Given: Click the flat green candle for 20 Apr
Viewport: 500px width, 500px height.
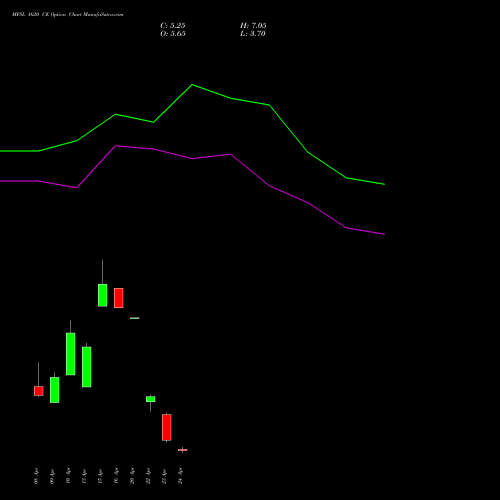Looking at the screenshot, I should pyautogui.click(x=135, y=318).
